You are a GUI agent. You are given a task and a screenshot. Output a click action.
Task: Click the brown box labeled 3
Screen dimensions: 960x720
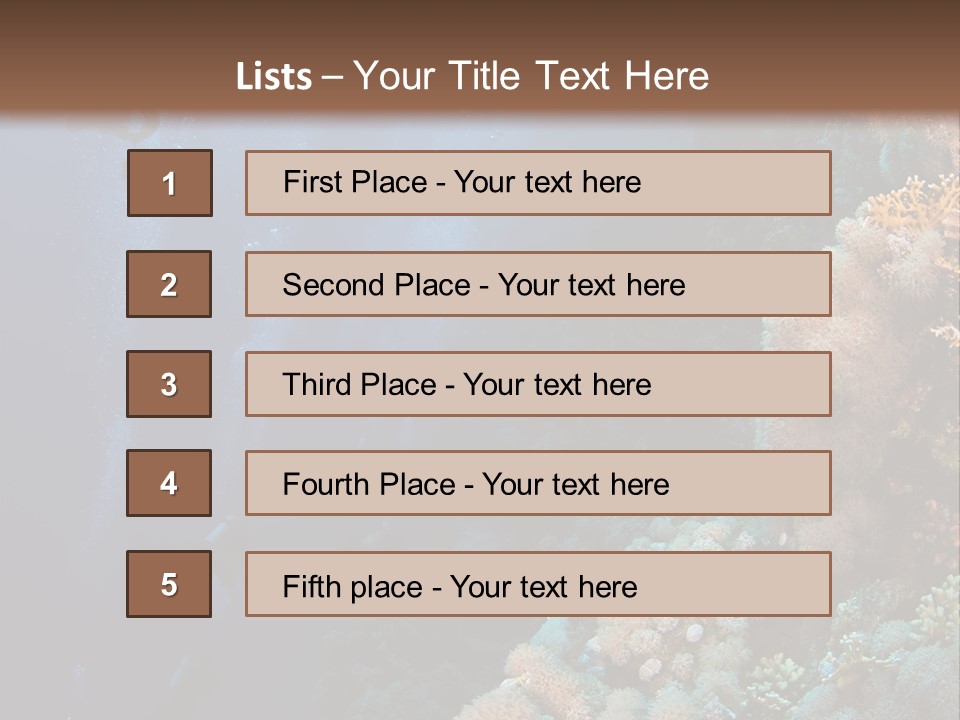point(169,384)
